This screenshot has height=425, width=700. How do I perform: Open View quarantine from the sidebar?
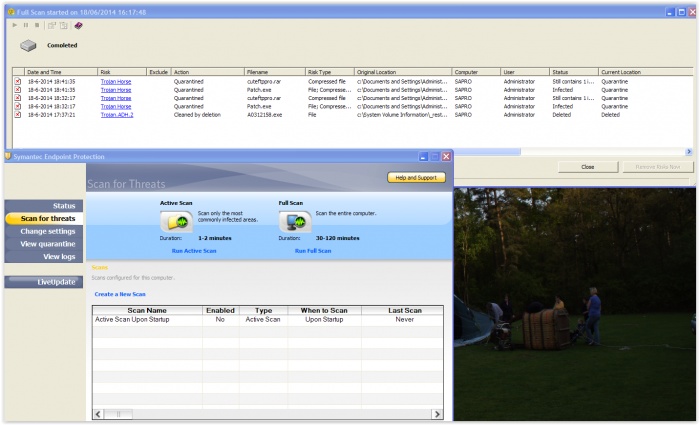(x=48, y=244)
